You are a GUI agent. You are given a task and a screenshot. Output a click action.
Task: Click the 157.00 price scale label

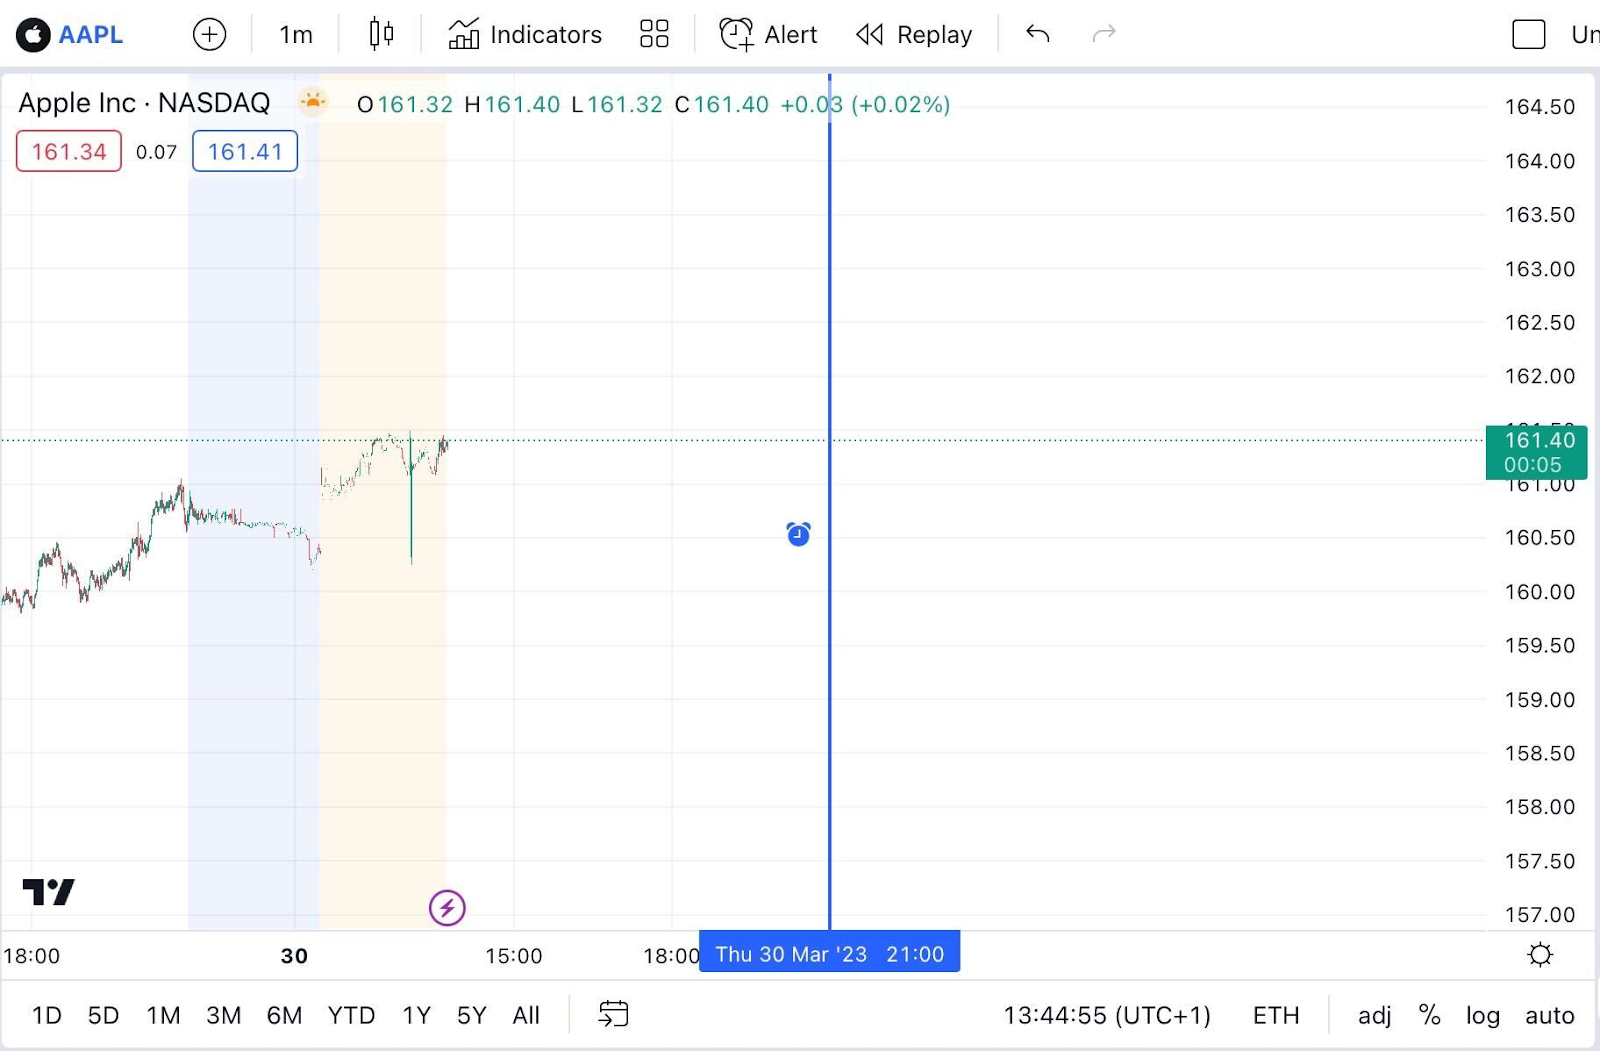pos(1540,915)
